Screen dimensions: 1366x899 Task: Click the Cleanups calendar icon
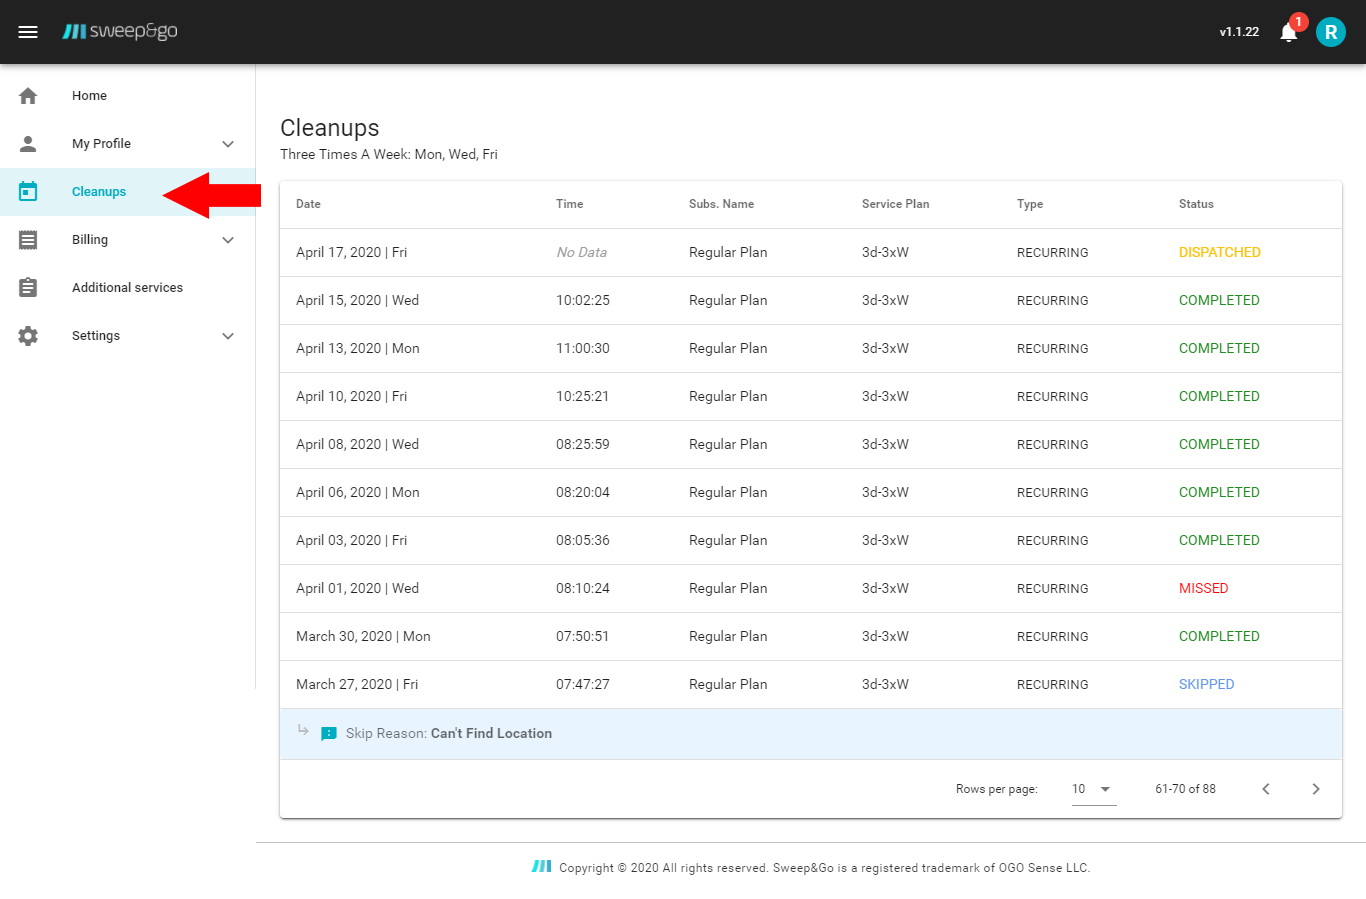pyautogui.click(x=28, y=192)
